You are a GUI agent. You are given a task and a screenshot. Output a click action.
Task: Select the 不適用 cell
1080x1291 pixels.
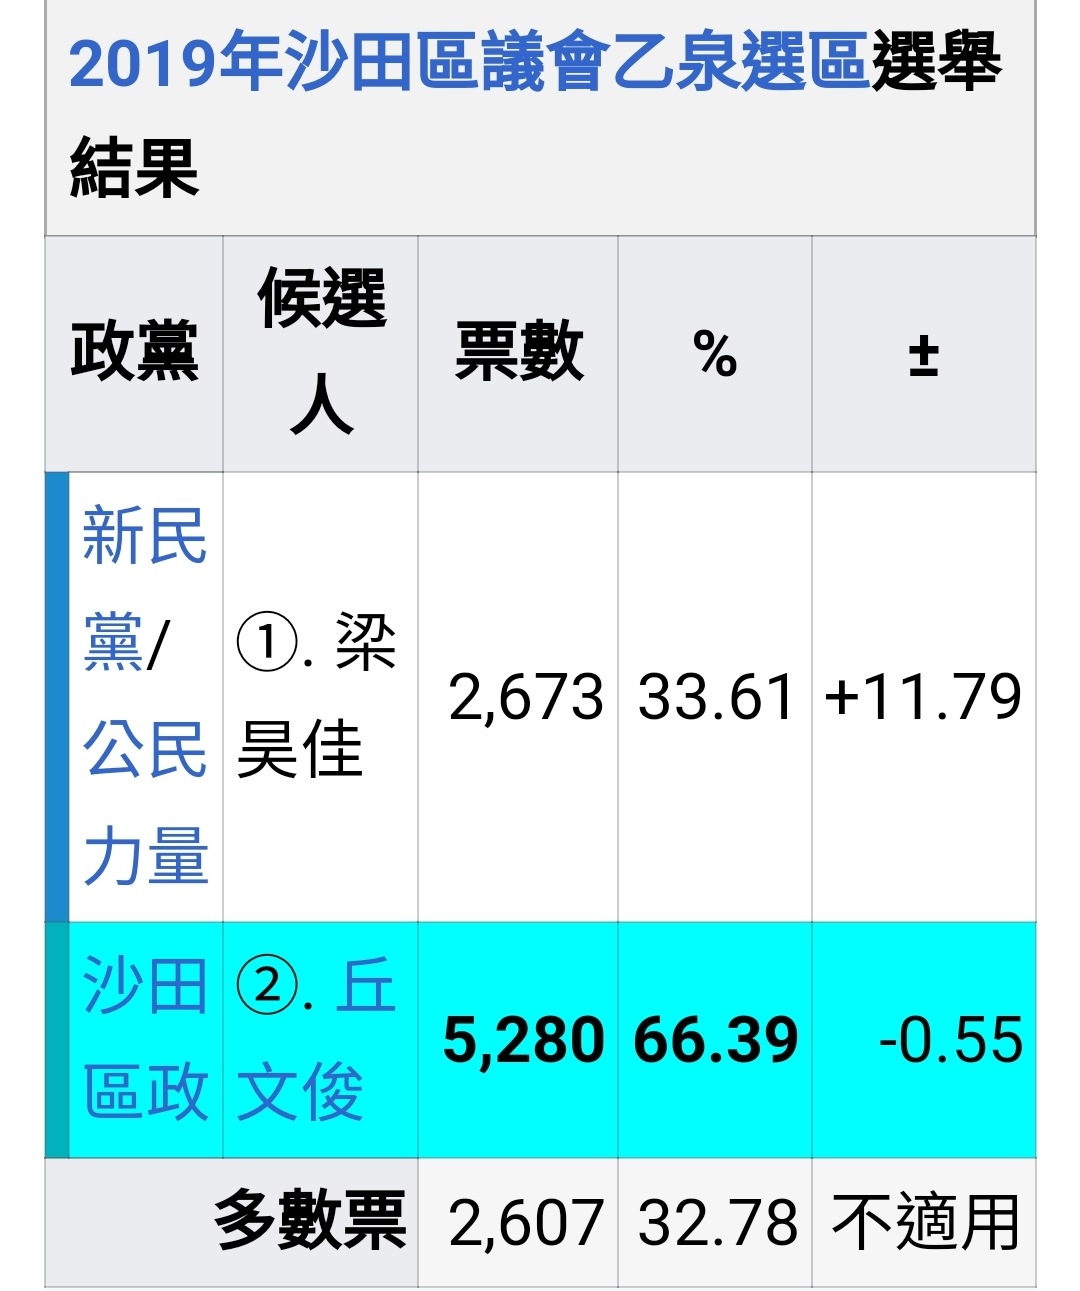point(924,1222)
